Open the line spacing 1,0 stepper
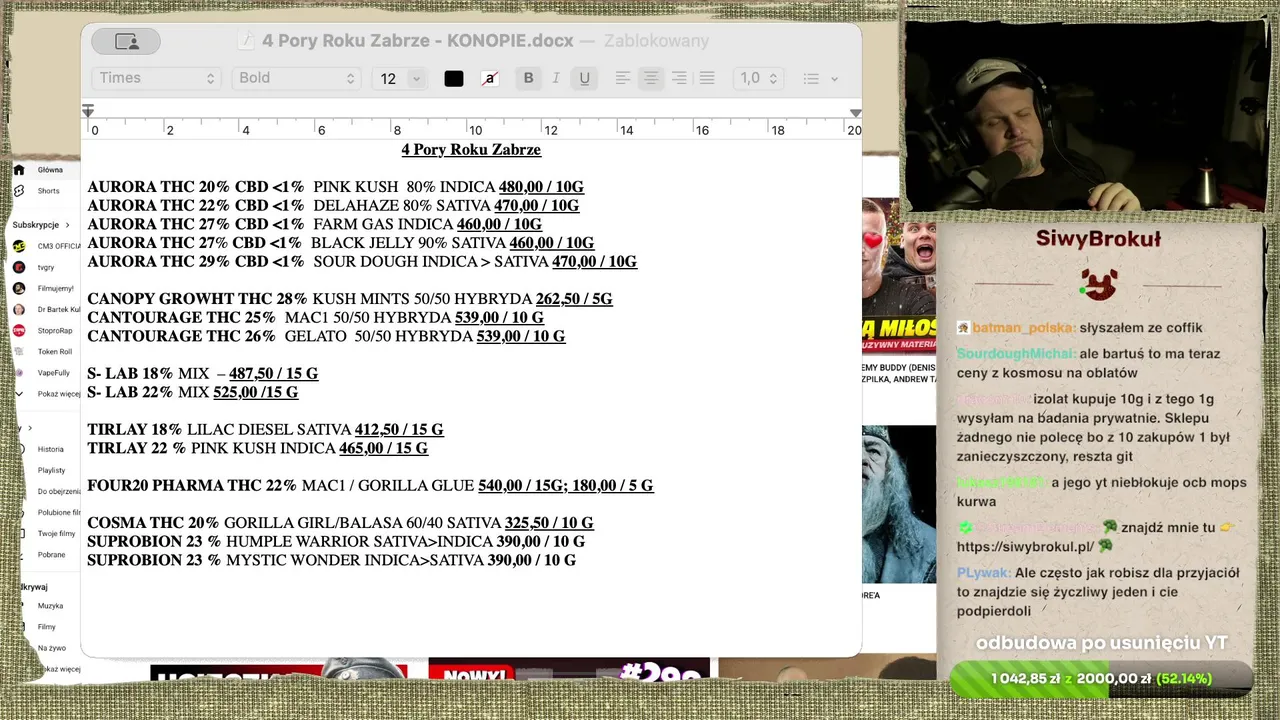1280x720 pixels. point(758,78)
